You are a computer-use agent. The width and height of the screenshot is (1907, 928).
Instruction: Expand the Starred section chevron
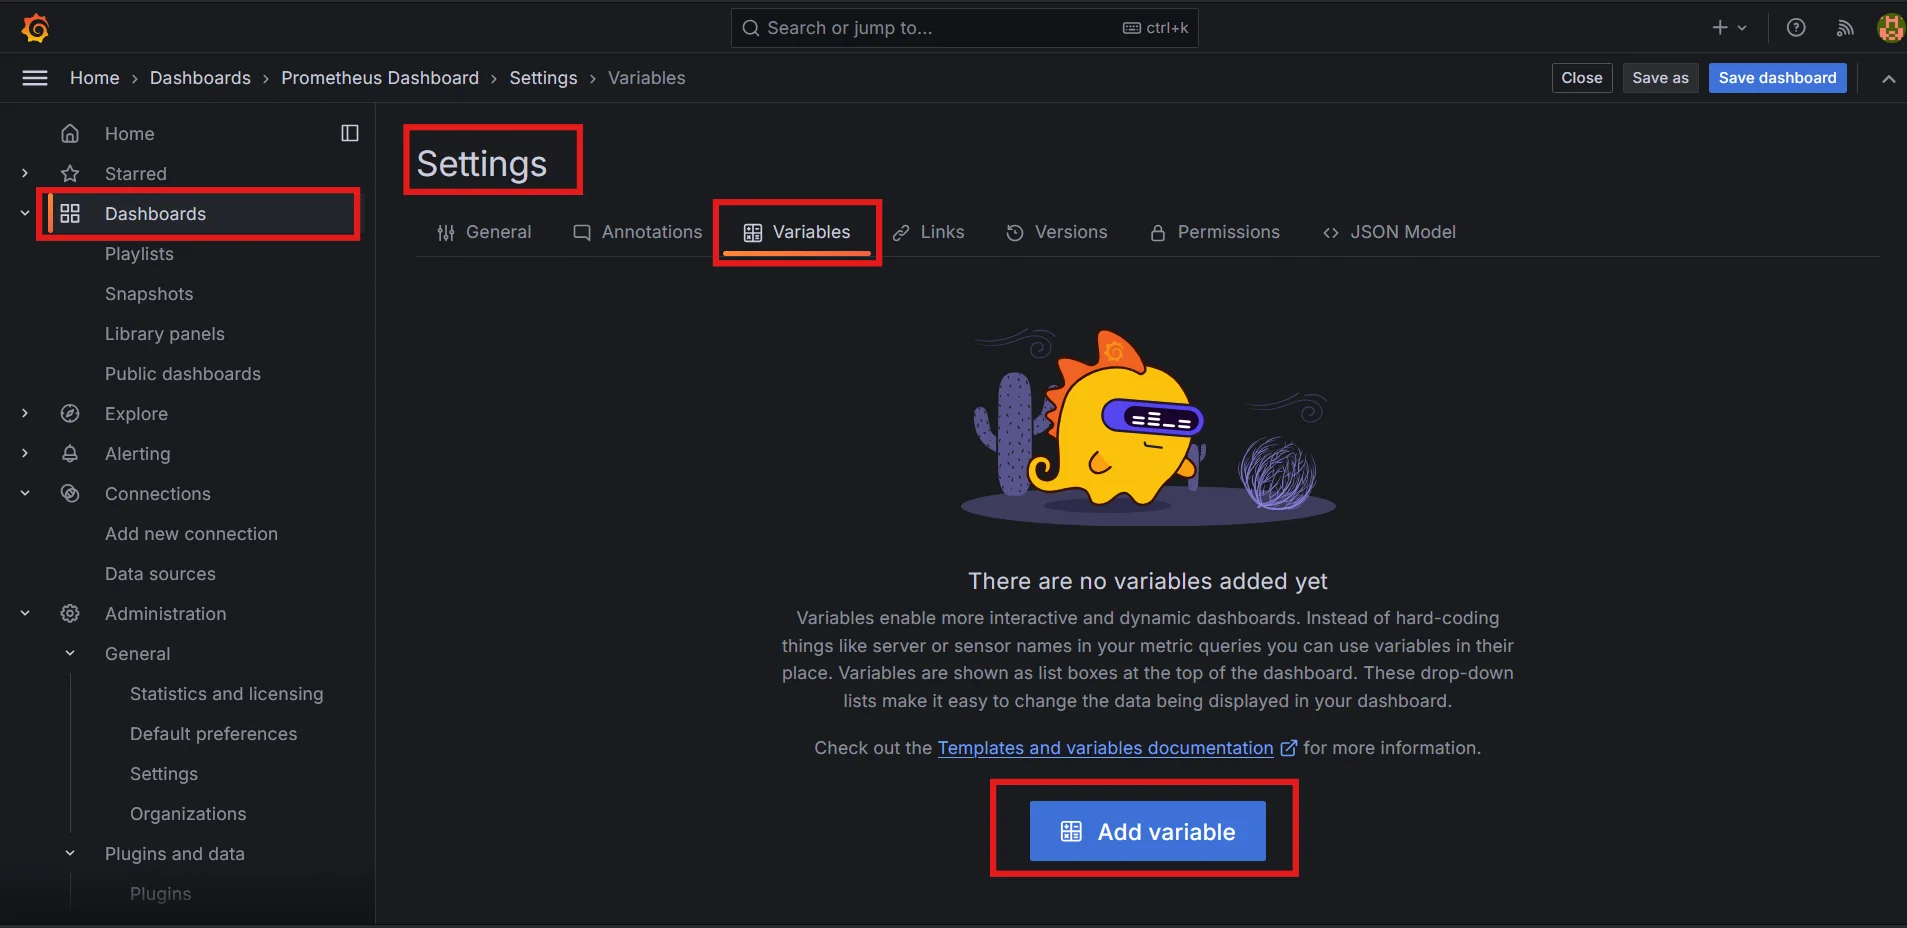25,173
